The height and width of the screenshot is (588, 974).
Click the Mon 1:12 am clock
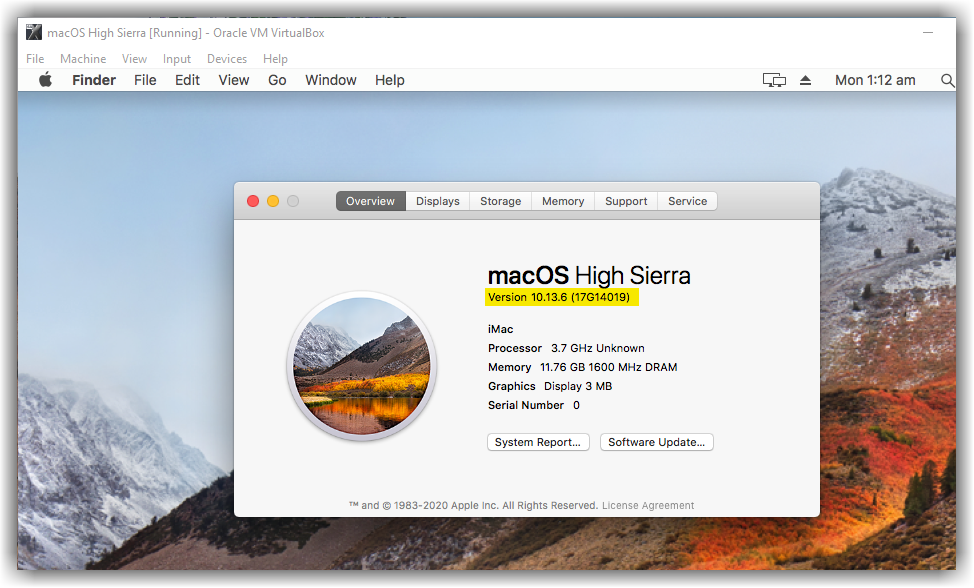[x=875, y=80]
